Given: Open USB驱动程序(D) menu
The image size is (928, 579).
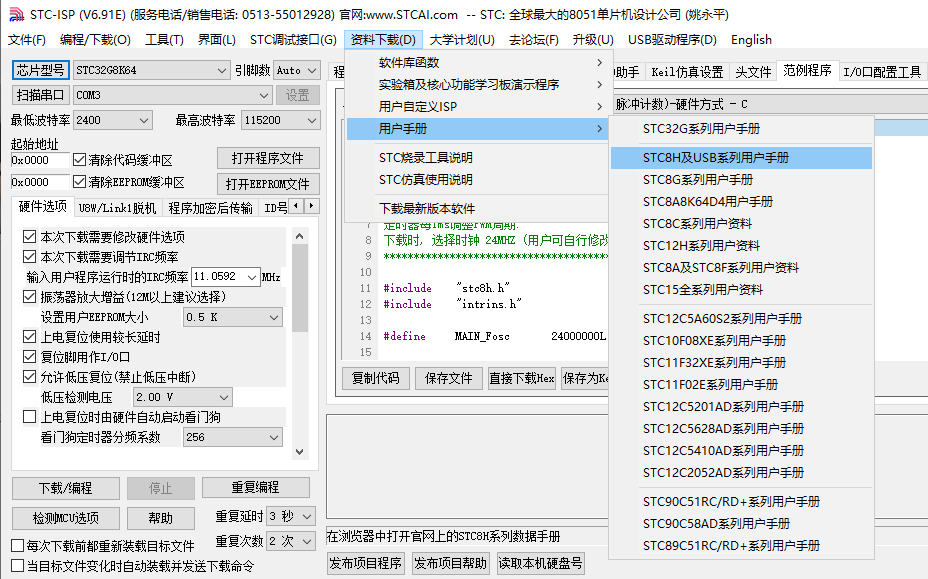Looking at the screenshot, I should (672, 40).
